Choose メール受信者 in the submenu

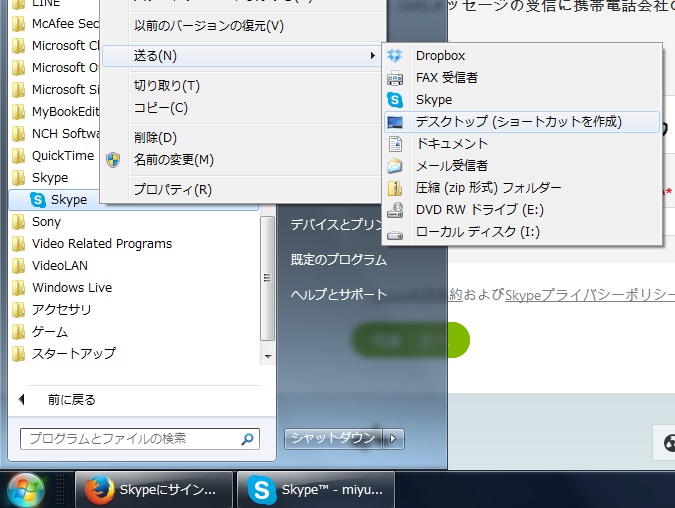(521, 166)
